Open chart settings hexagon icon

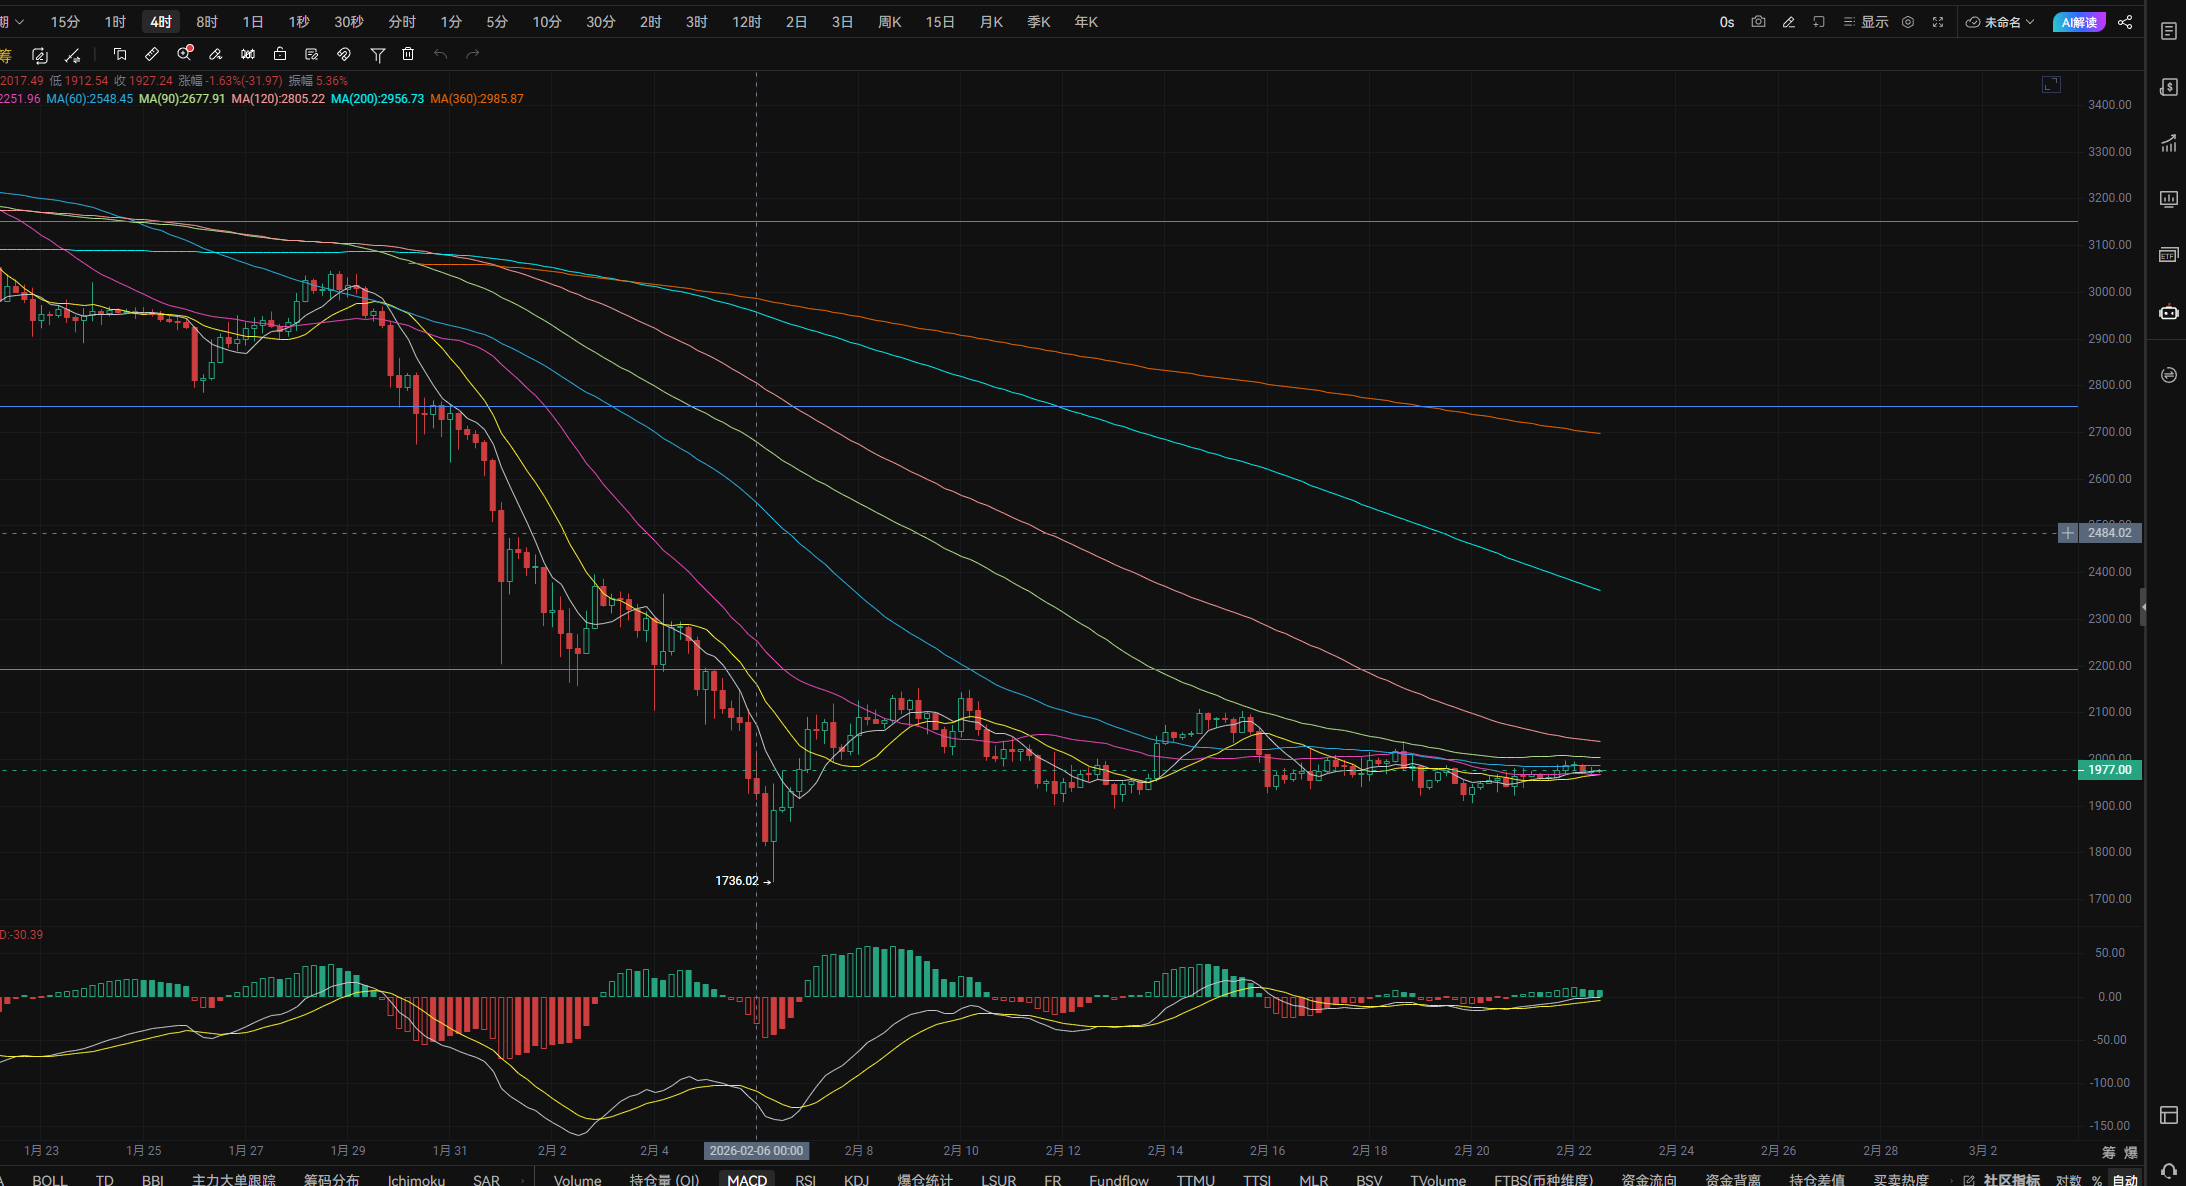[x=1908, y=22]
